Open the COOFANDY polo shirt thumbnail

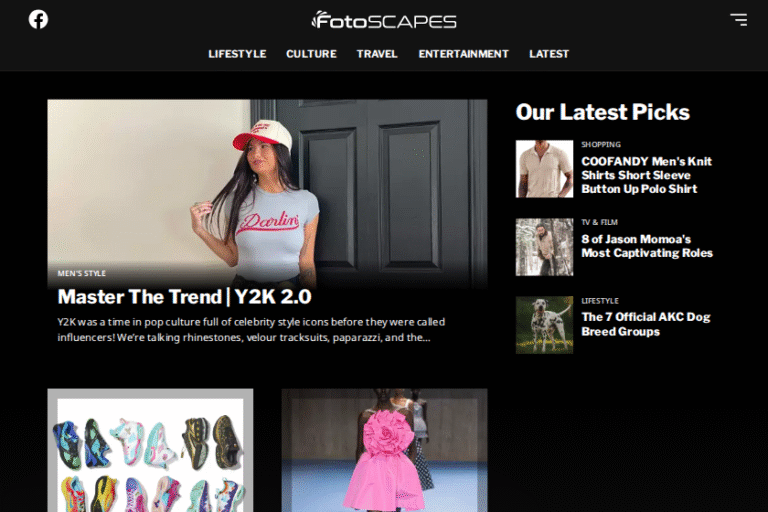click(544, 169)
